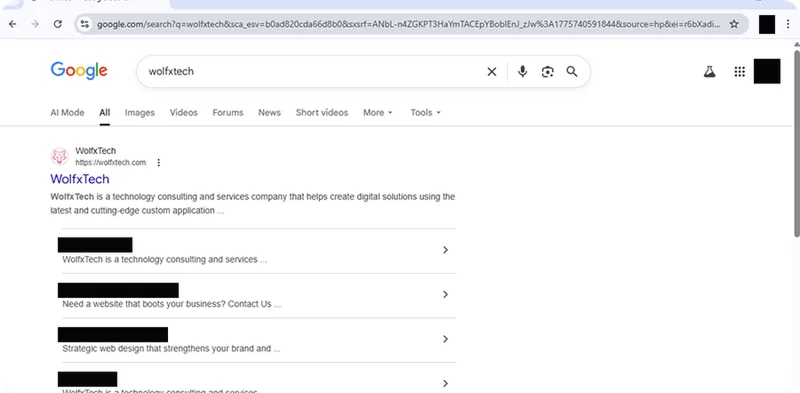
Task: Bookmark this page with star icon
Action: [734, 24]
